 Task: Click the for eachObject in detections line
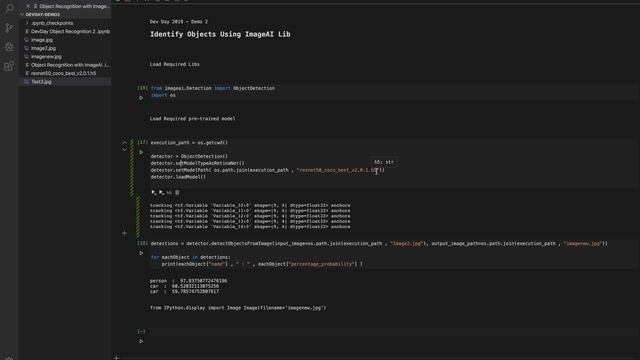(x=191, y=257)
